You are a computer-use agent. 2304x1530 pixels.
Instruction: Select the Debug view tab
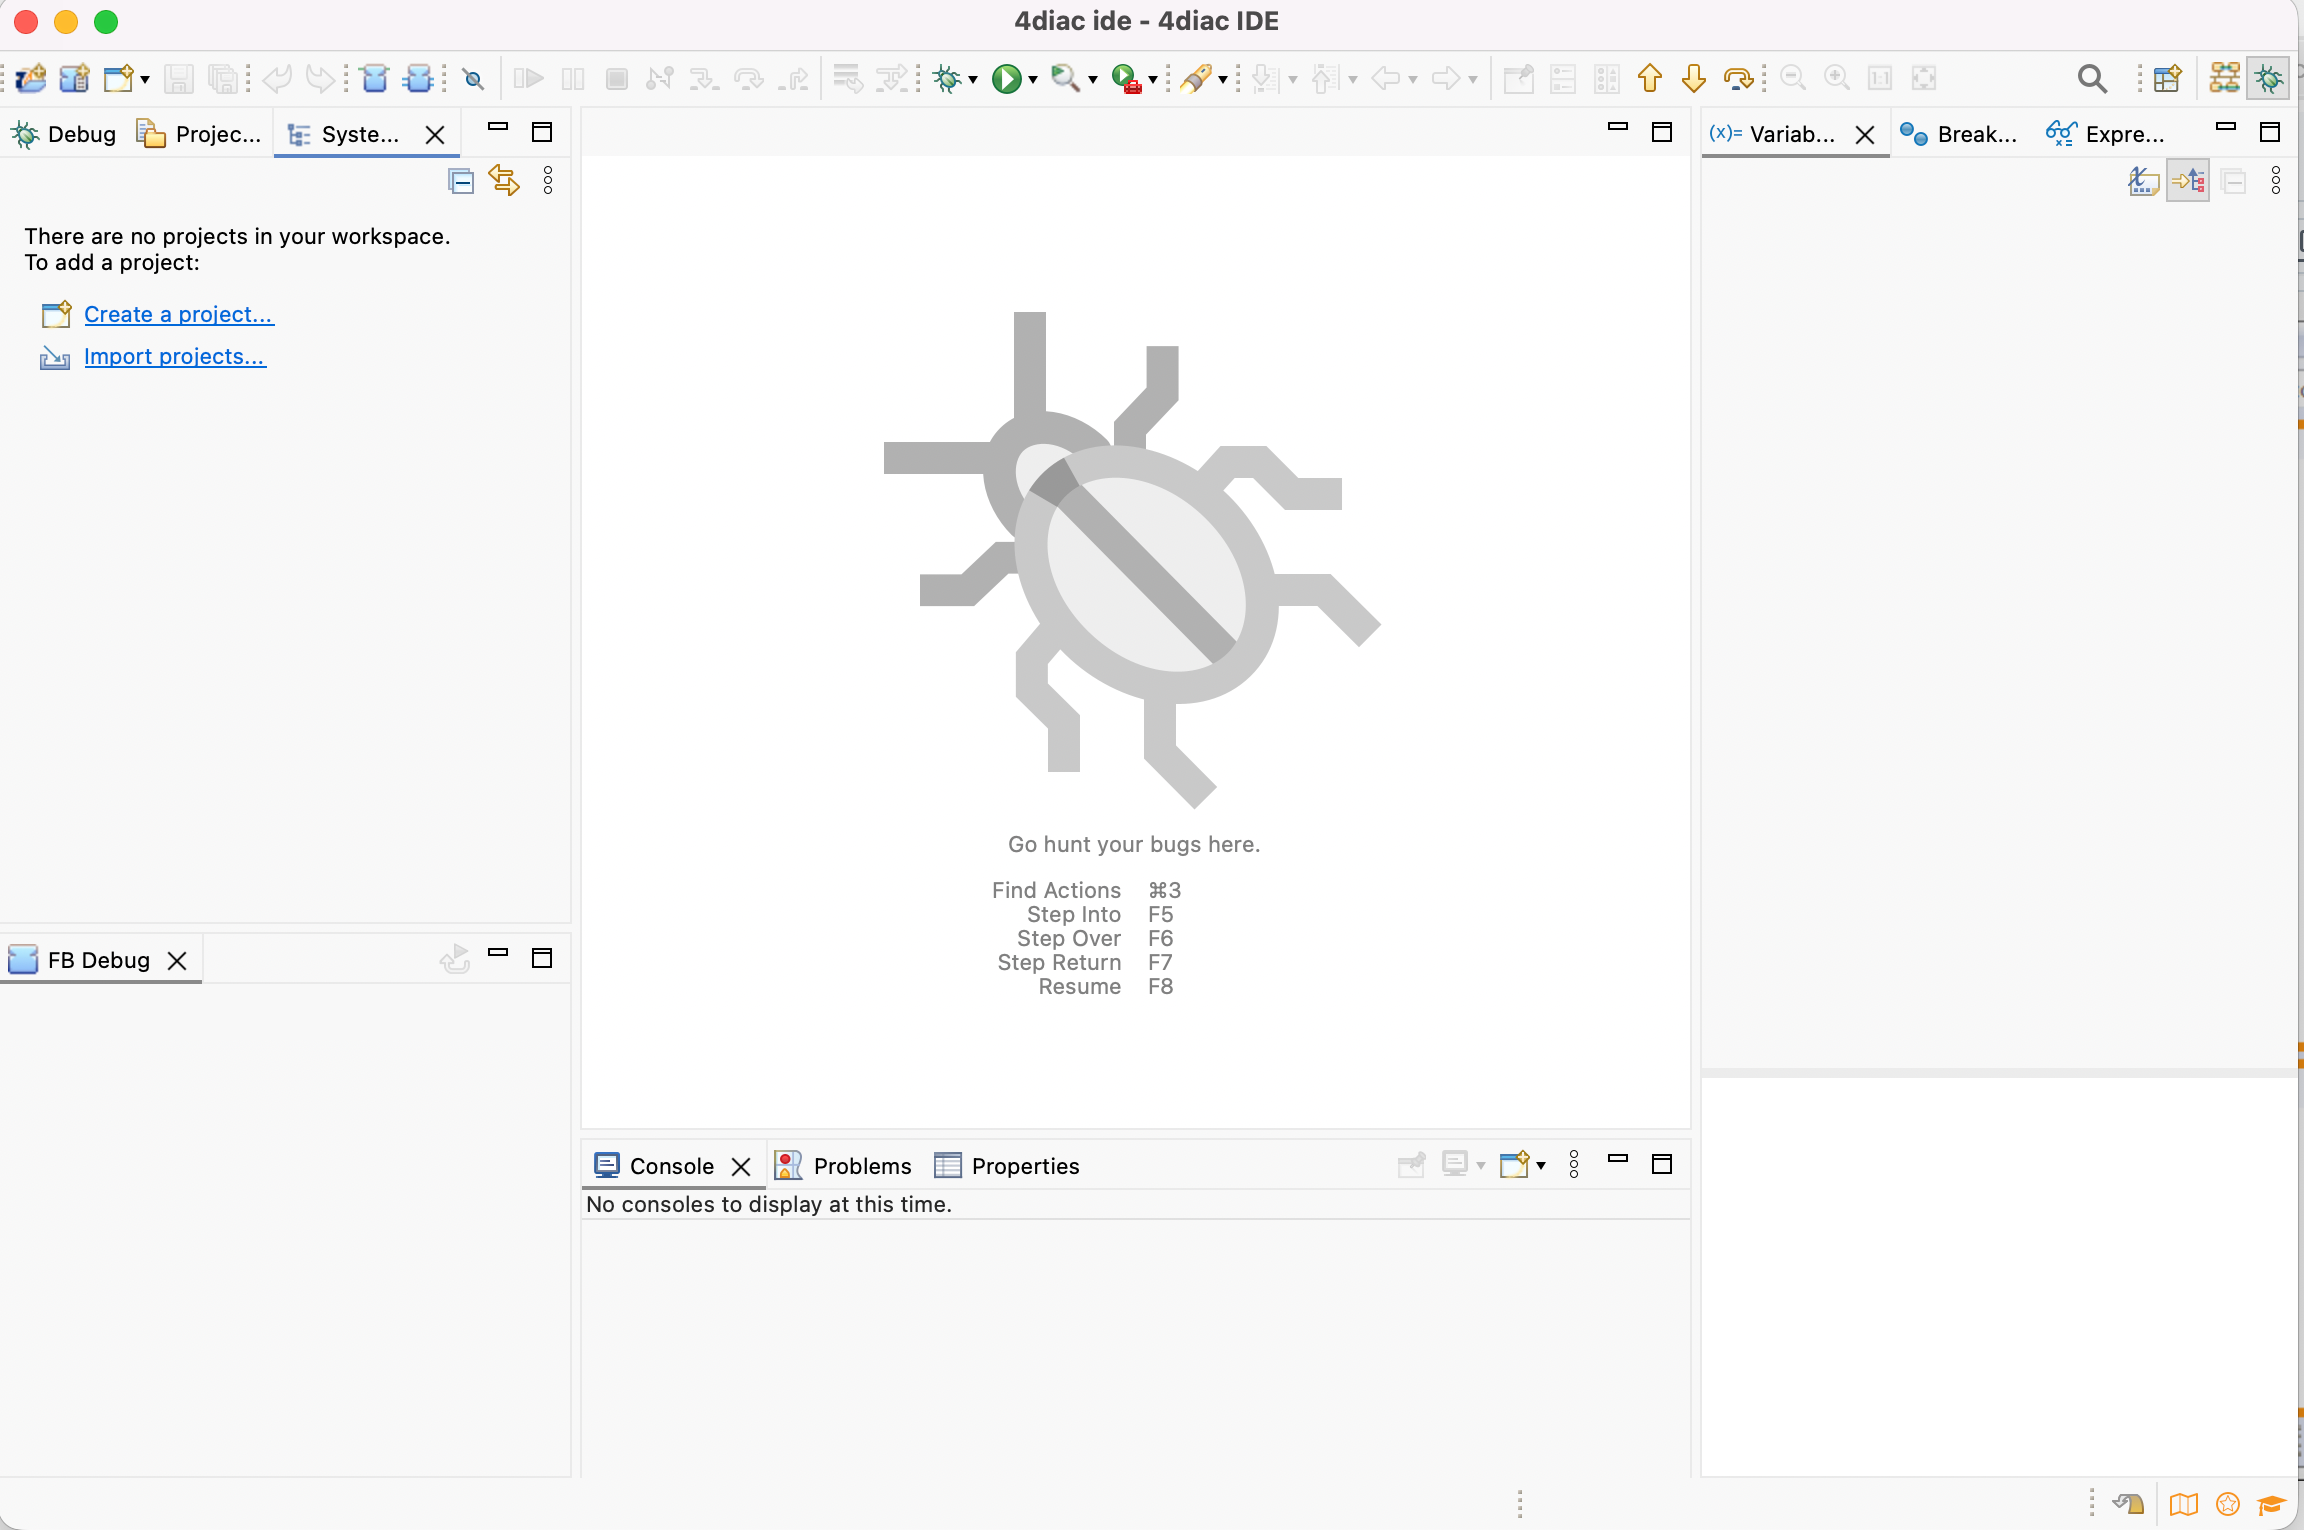(64, 134)
